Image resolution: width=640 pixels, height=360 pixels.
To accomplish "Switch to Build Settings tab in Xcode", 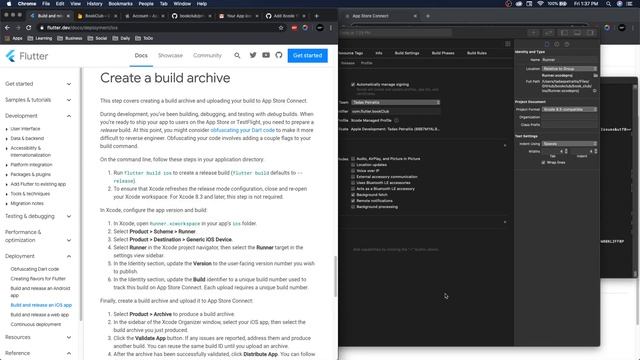I will click(407, 53).
